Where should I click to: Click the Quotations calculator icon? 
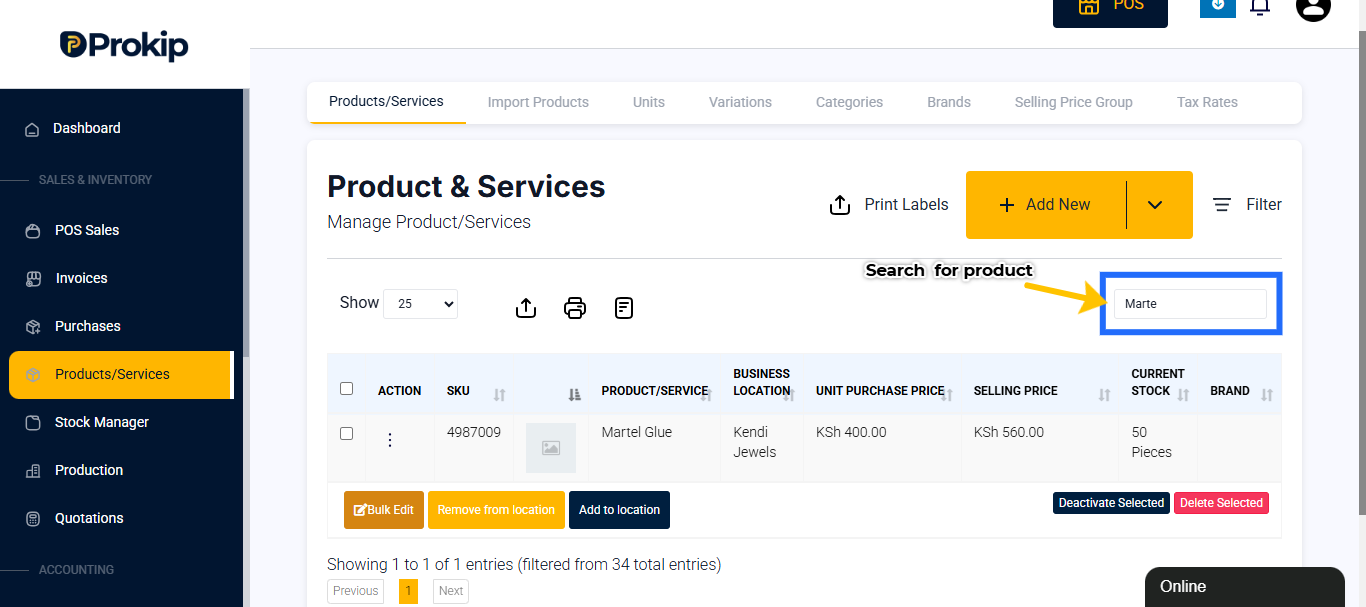pos(33,519)
